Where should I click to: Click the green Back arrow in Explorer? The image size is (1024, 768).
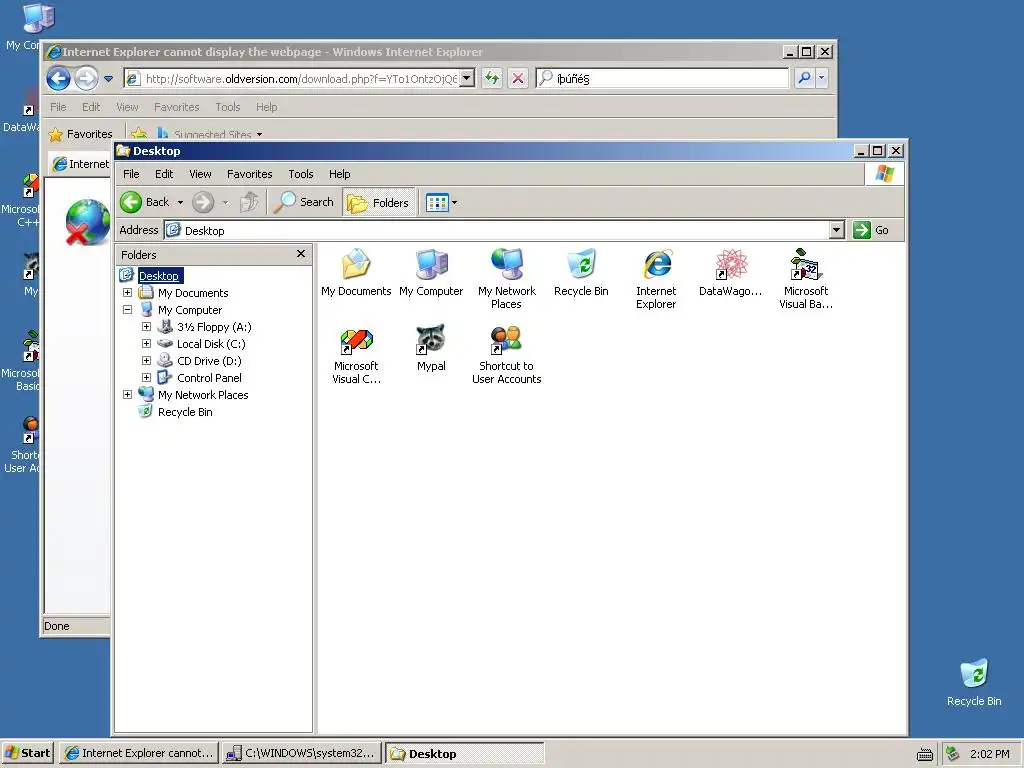pyautogui.click(x=131, y=202)
